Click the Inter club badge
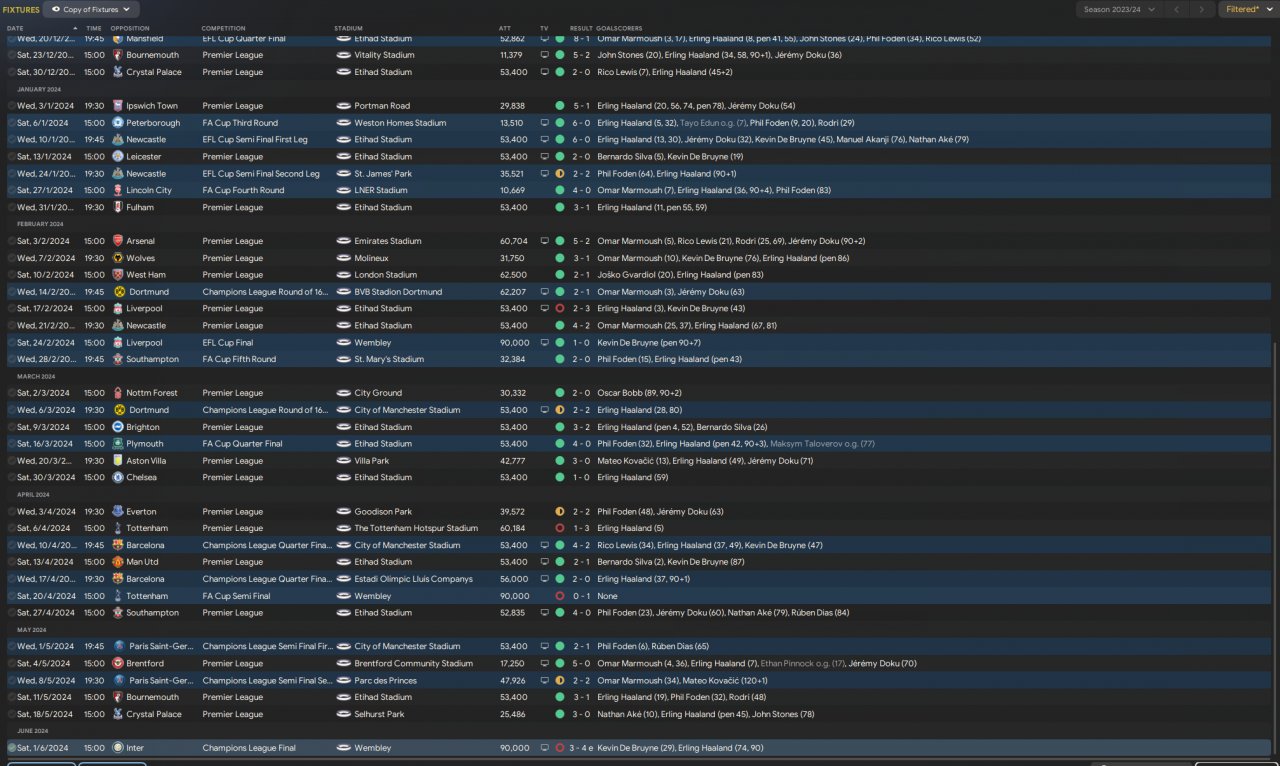This screenshot has width=1280, height=766. coord(117,748)
